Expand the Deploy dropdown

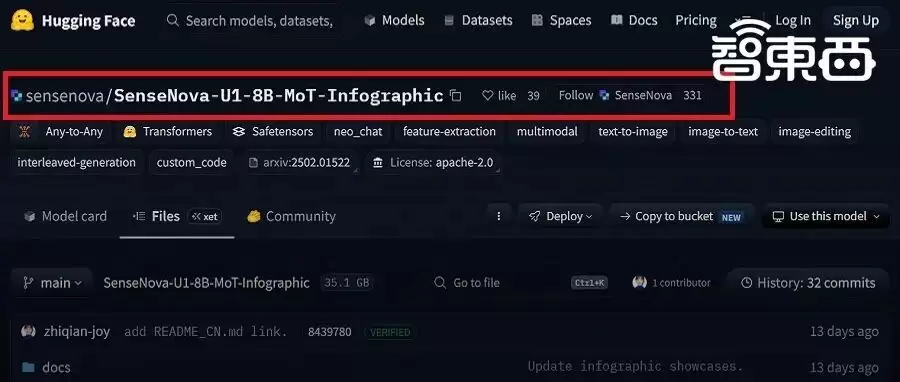point(560,216)
